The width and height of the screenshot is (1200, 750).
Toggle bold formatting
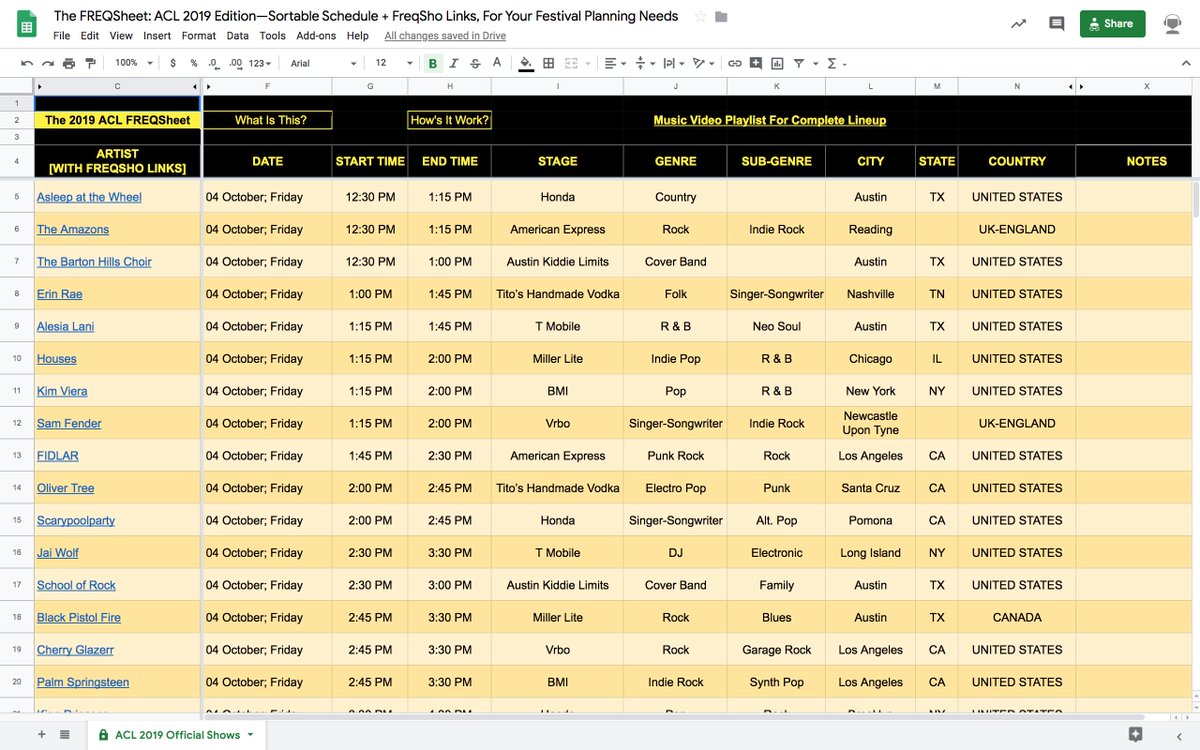(433, 63)
